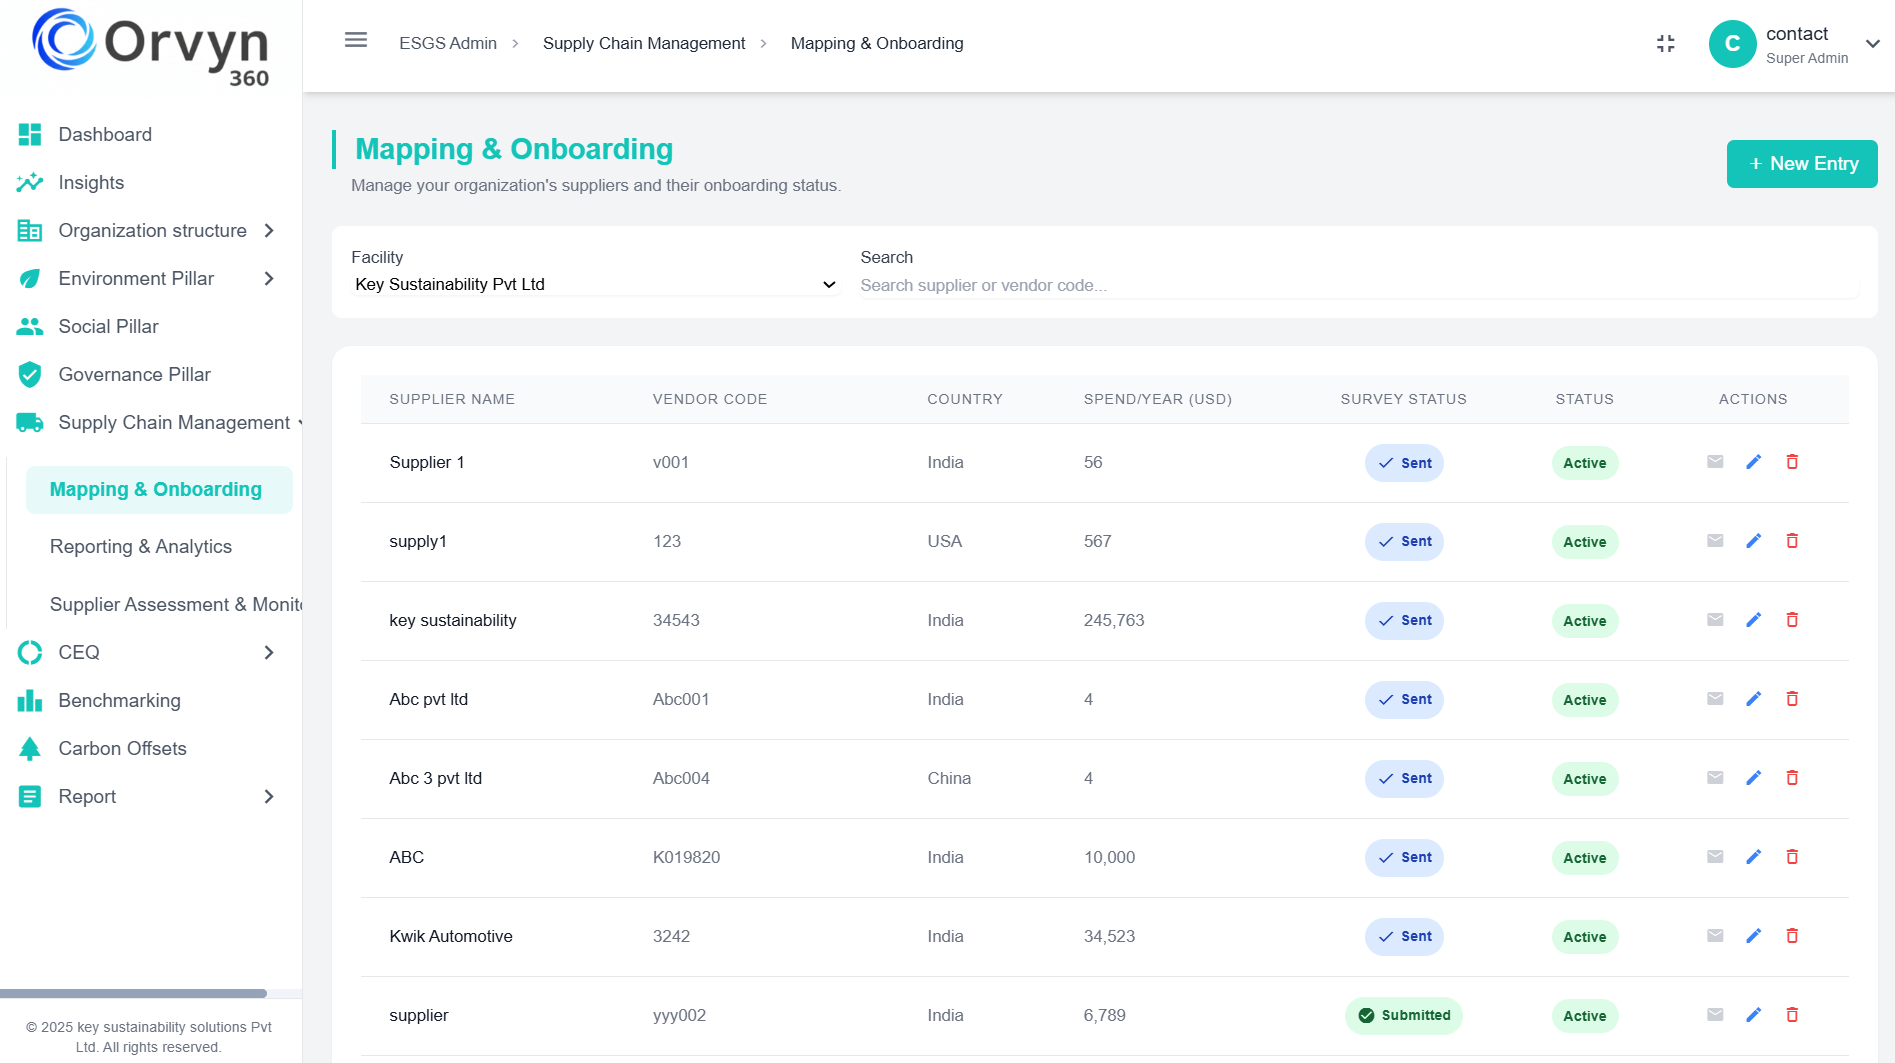Viewport: 1895px width, 1063px height.
Task: Open the Facility dropdown
Action: click(x=595, y=284)
